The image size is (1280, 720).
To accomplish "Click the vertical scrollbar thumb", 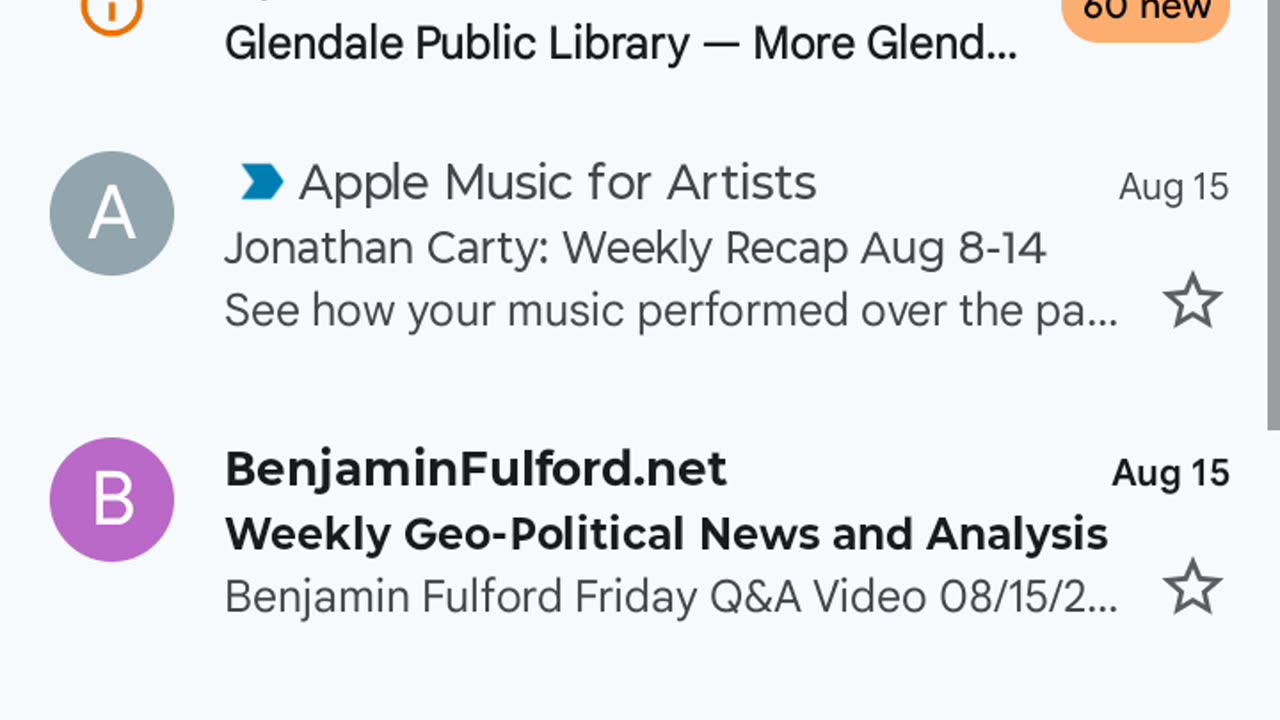I will tap(1274, 215).
